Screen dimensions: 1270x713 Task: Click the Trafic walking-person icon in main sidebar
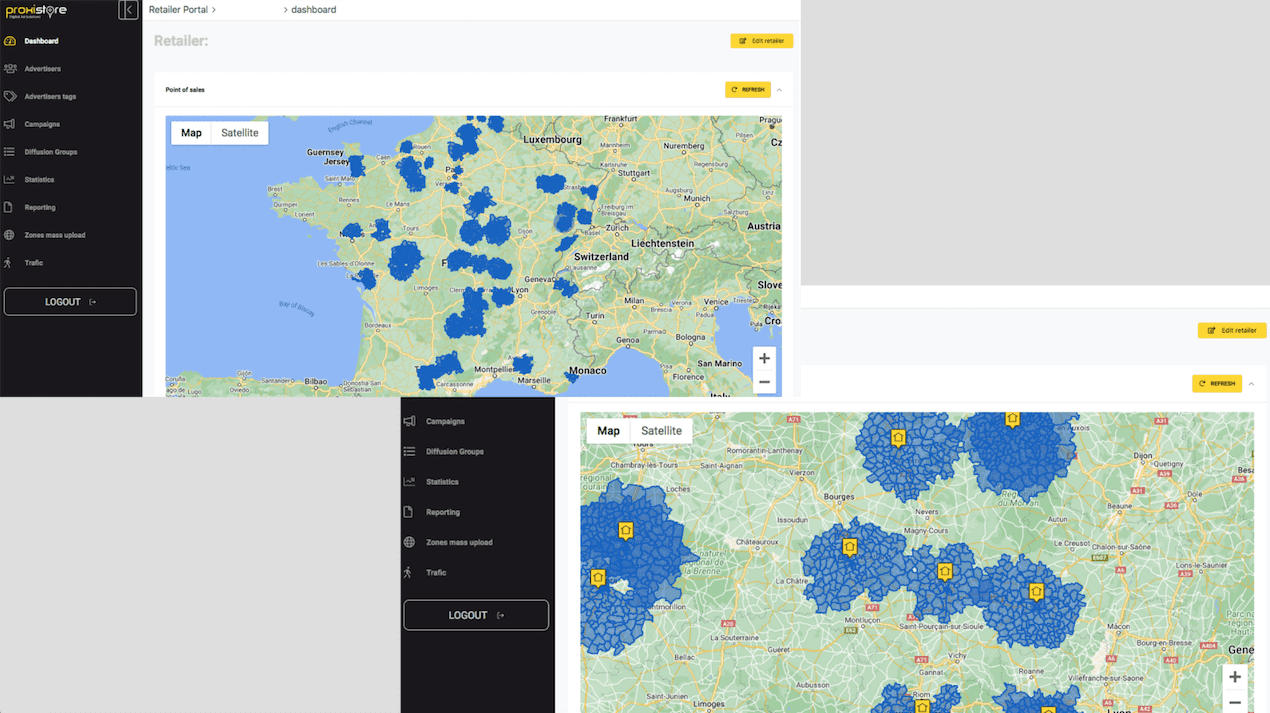(x=8, y=263)
